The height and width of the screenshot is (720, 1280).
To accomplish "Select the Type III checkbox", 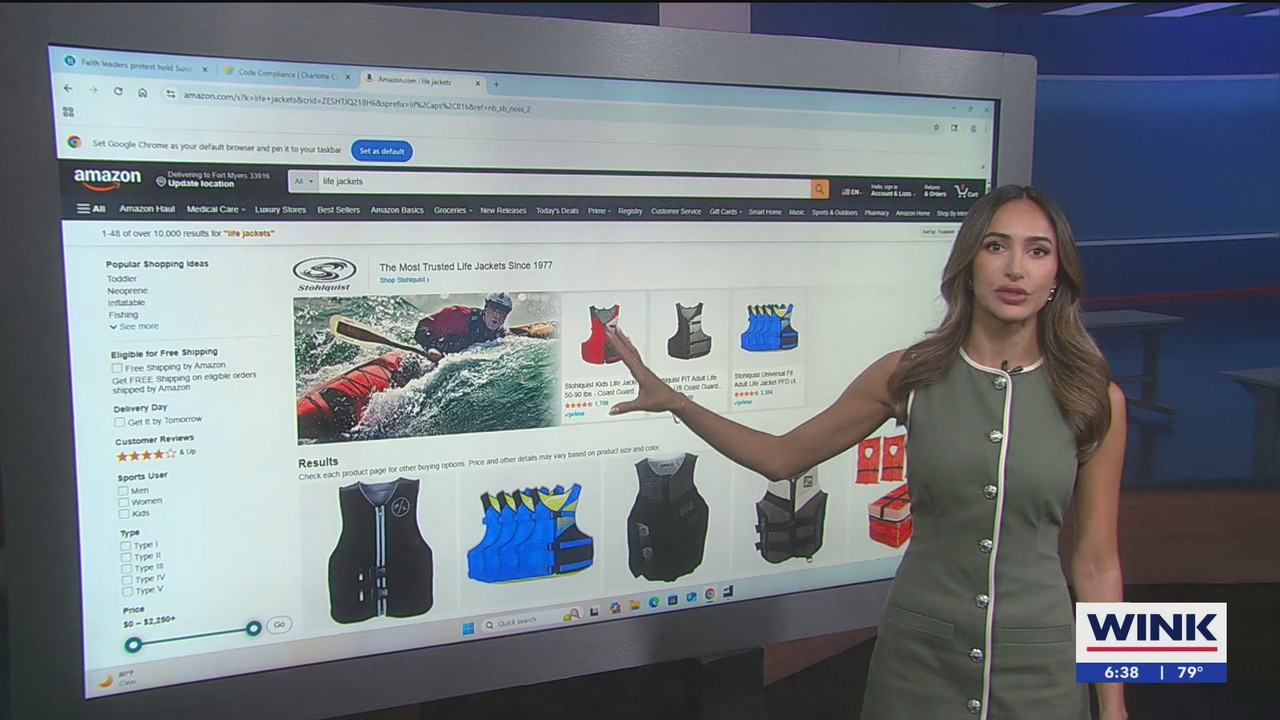I will [127, 569].
